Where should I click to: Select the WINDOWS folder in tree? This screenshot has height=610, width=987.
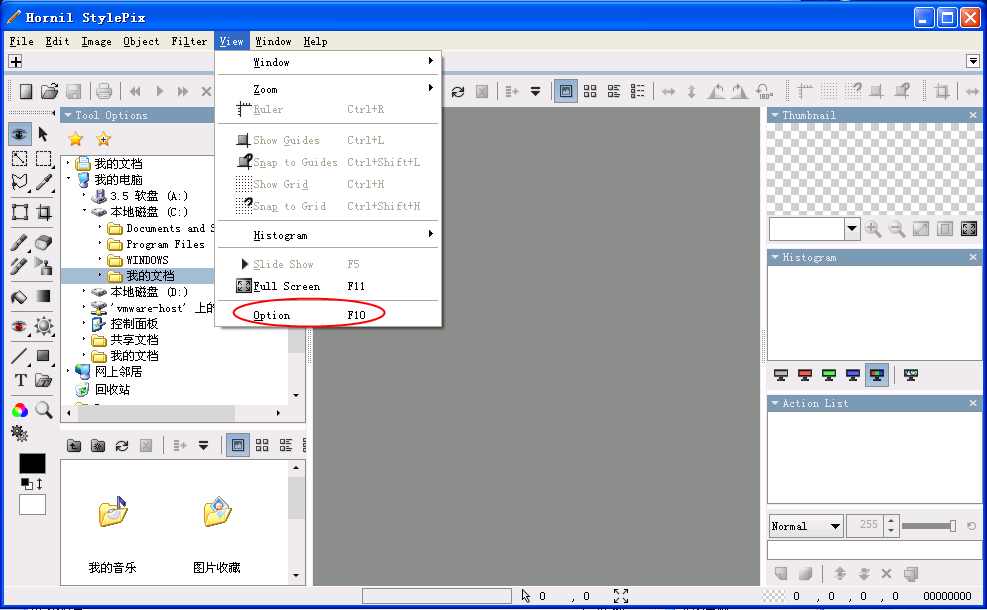pyautogui.click(x=147, y=260)
